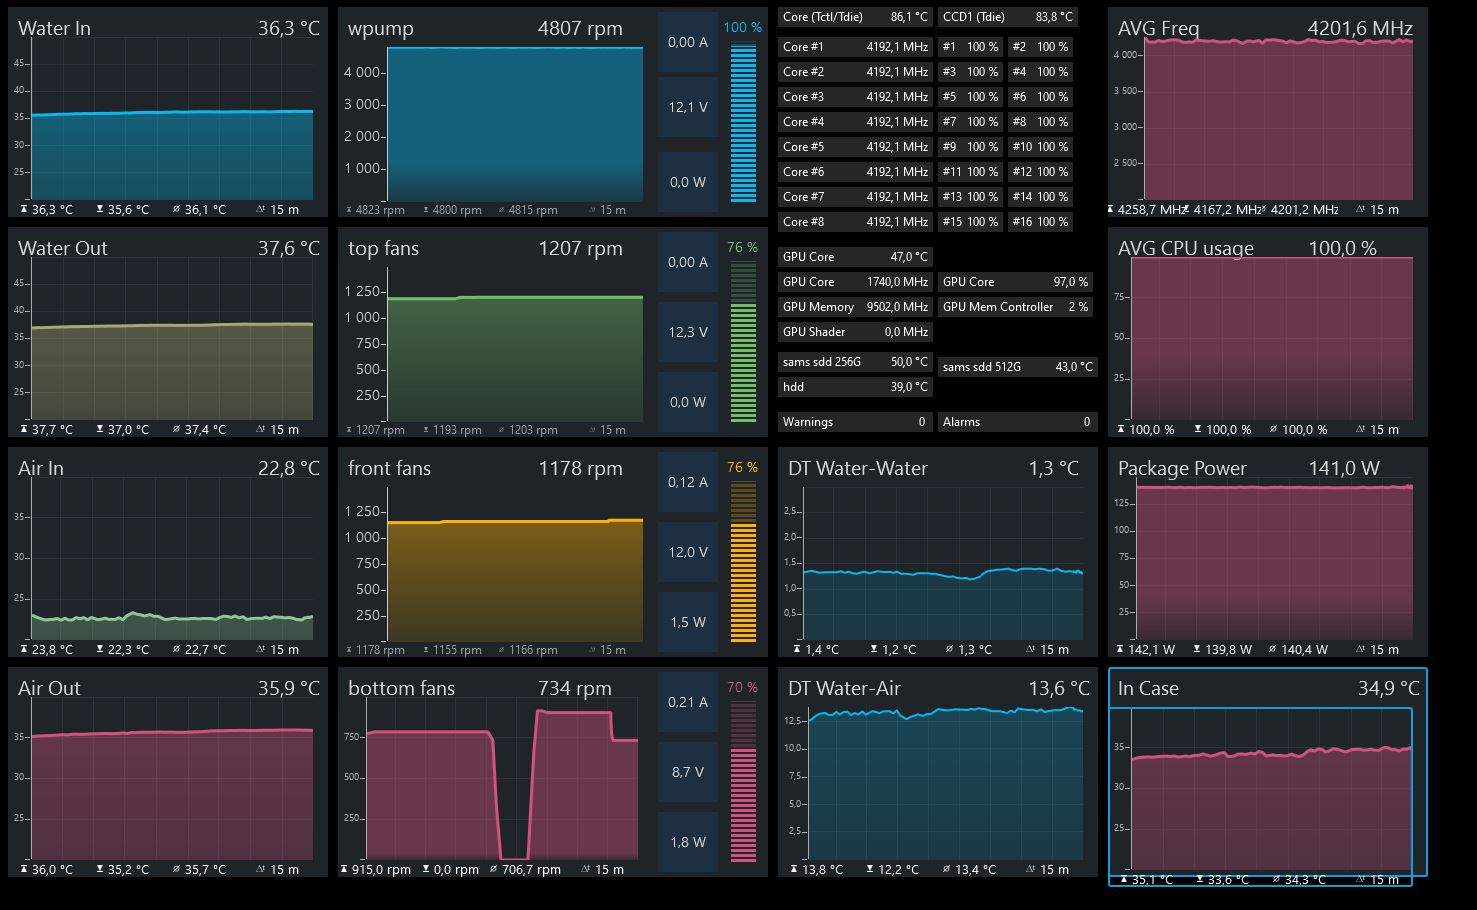Click the average rpm icon under bottom fans chart
Image resolution: width=1477 pixels, height=910 pixels.
(497, 870)
